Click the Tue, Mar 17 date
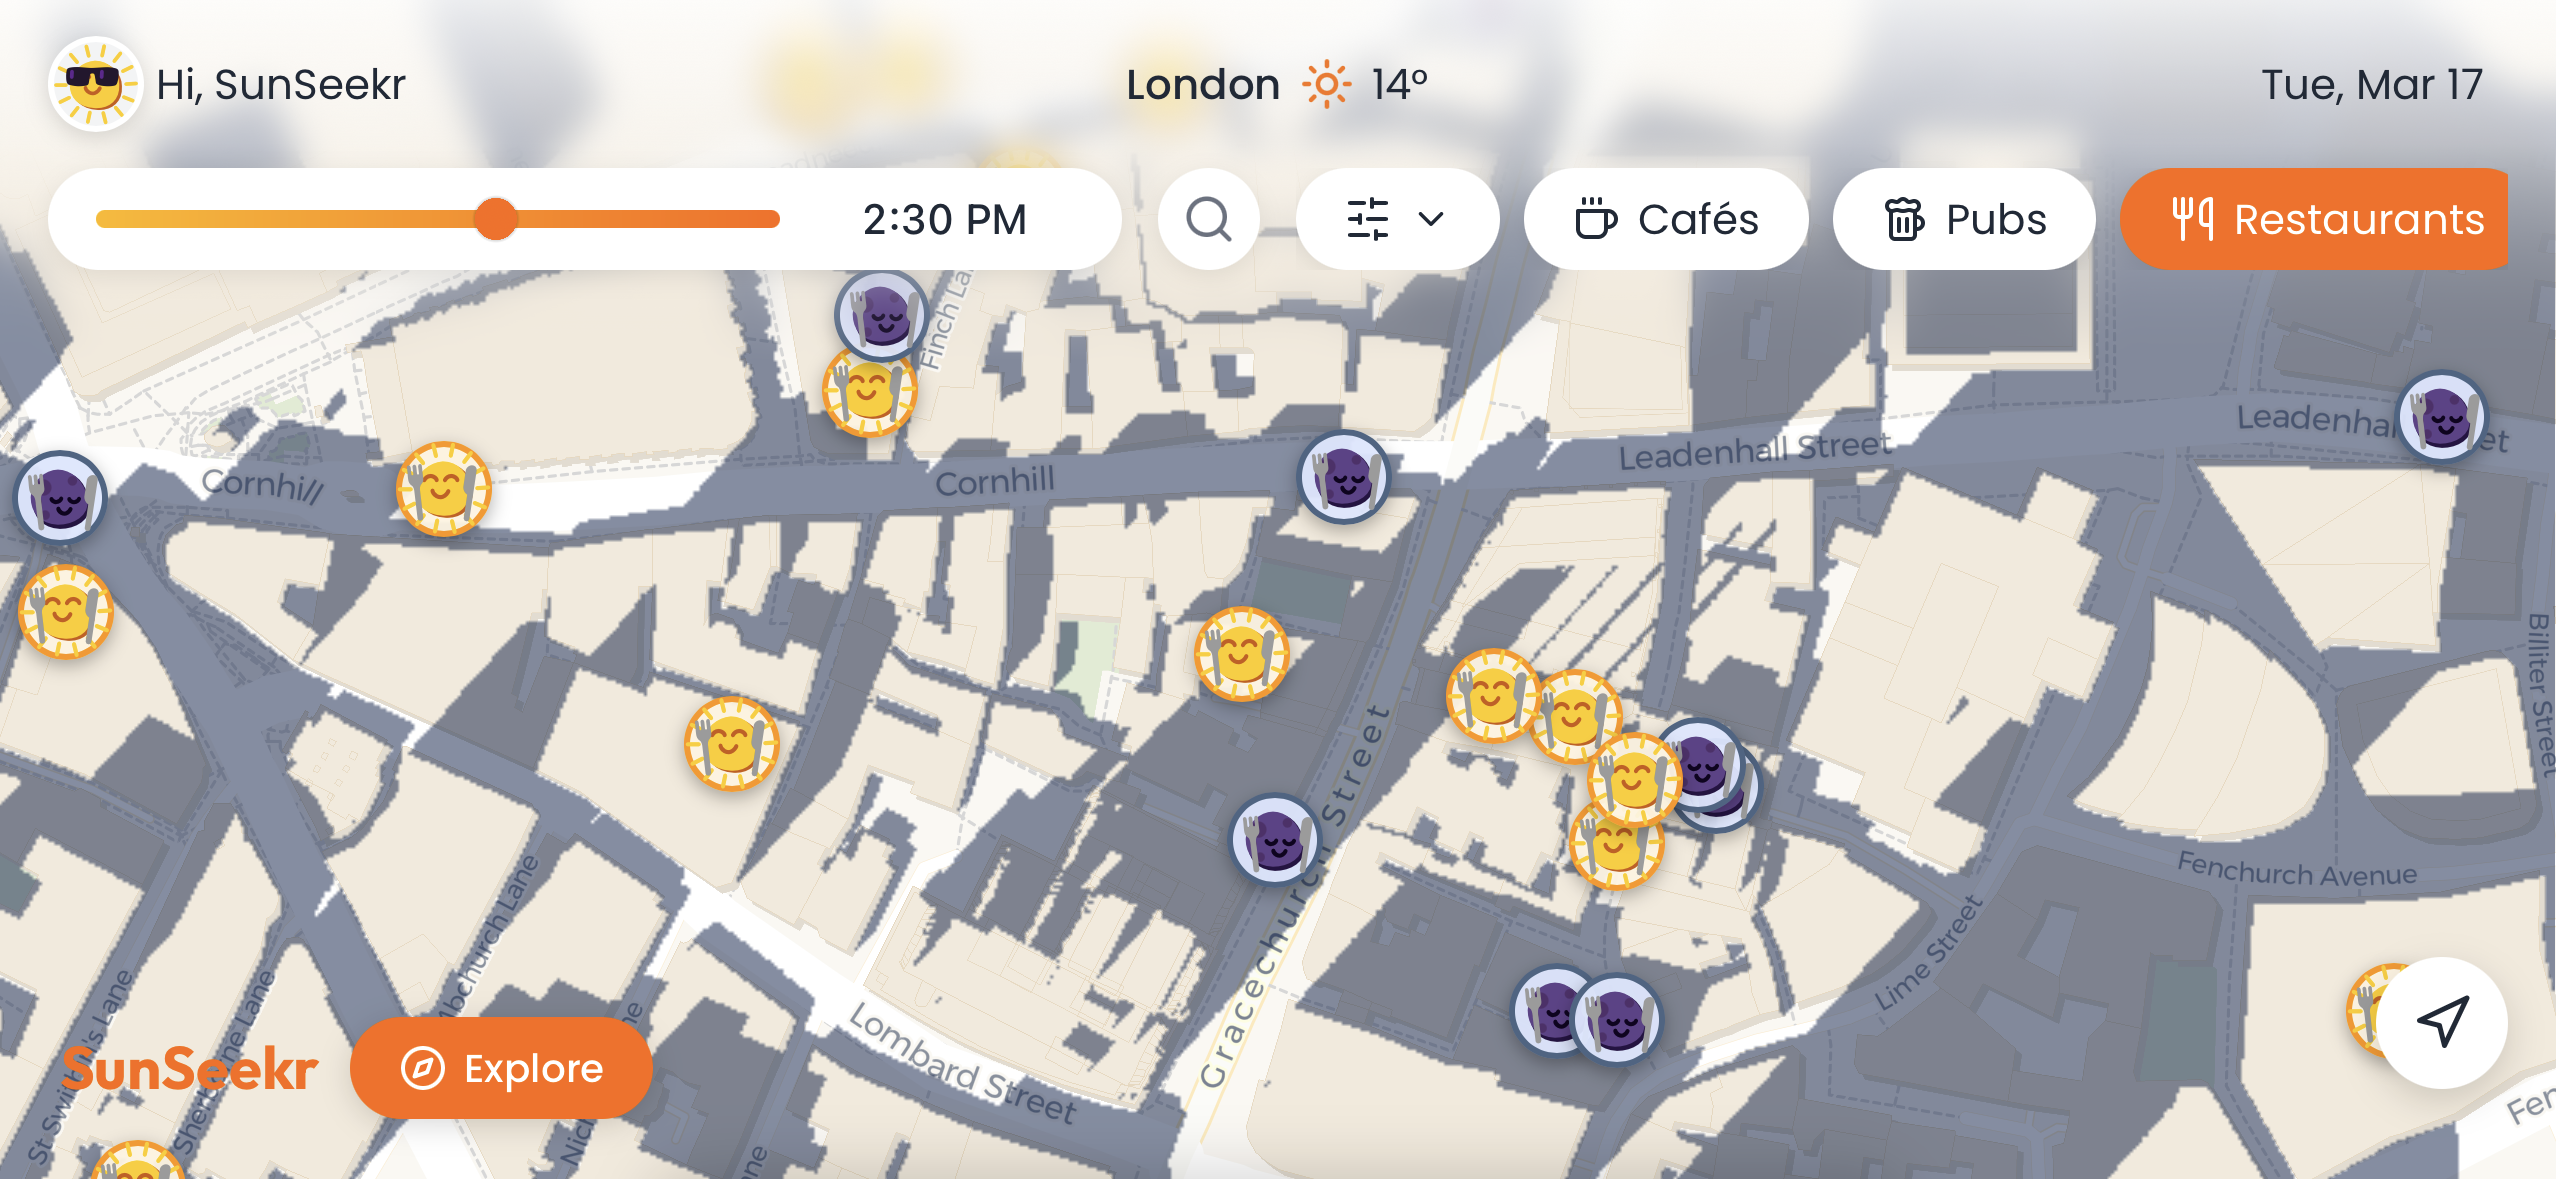This screenshot has height=1179, width=2556. pos(2371,85)
